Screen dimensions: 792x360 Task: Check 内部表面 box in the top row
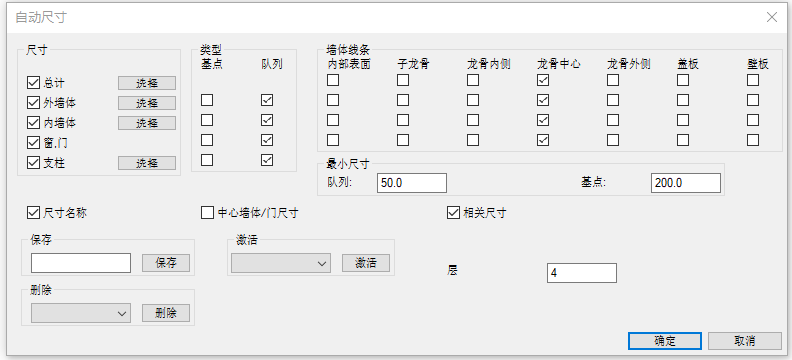tap(333, 80)
